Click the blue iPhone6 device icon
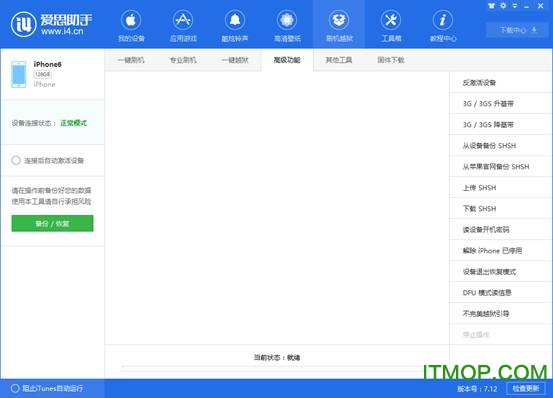 (x=19, y=74)
